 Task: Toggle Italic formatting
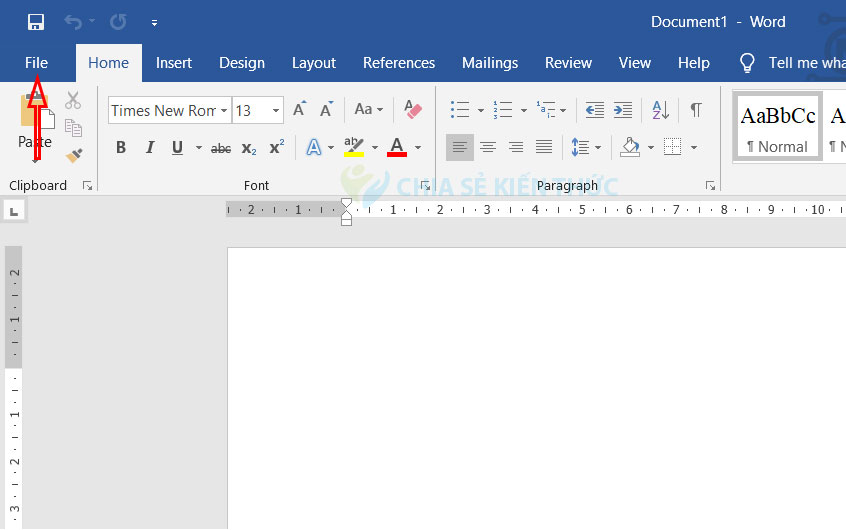click(x=150, y=148)
